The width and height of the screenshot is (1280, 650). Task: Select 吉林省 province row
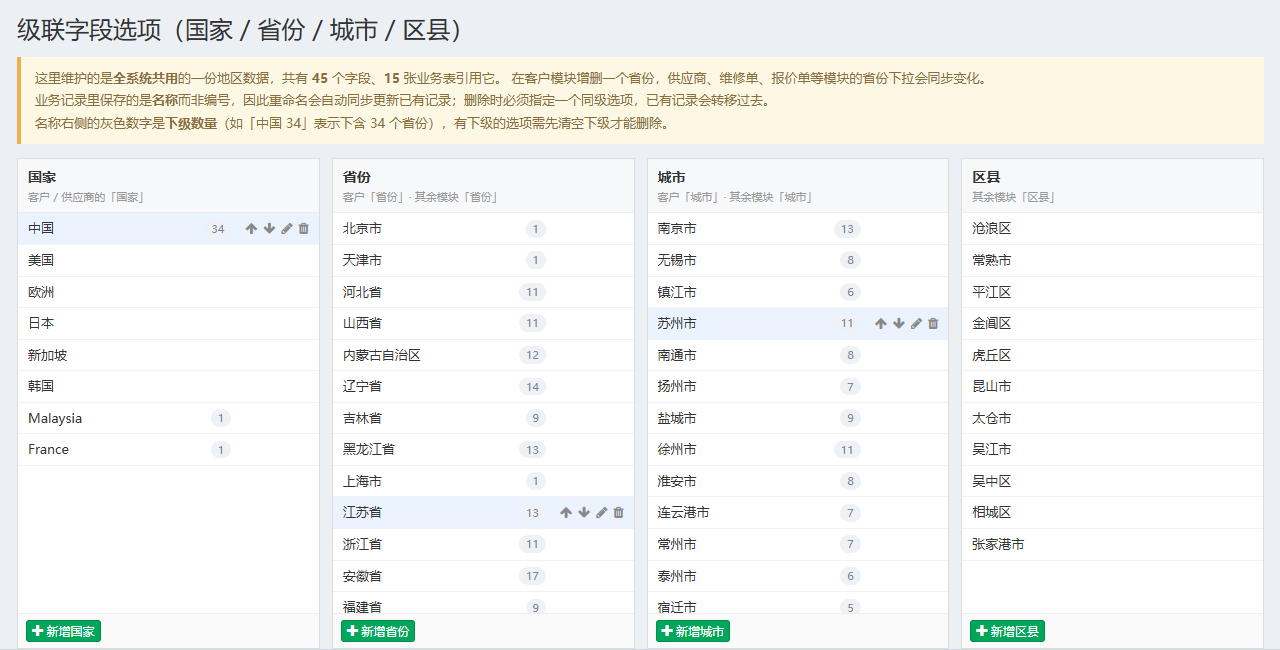[x=483, y=418]
